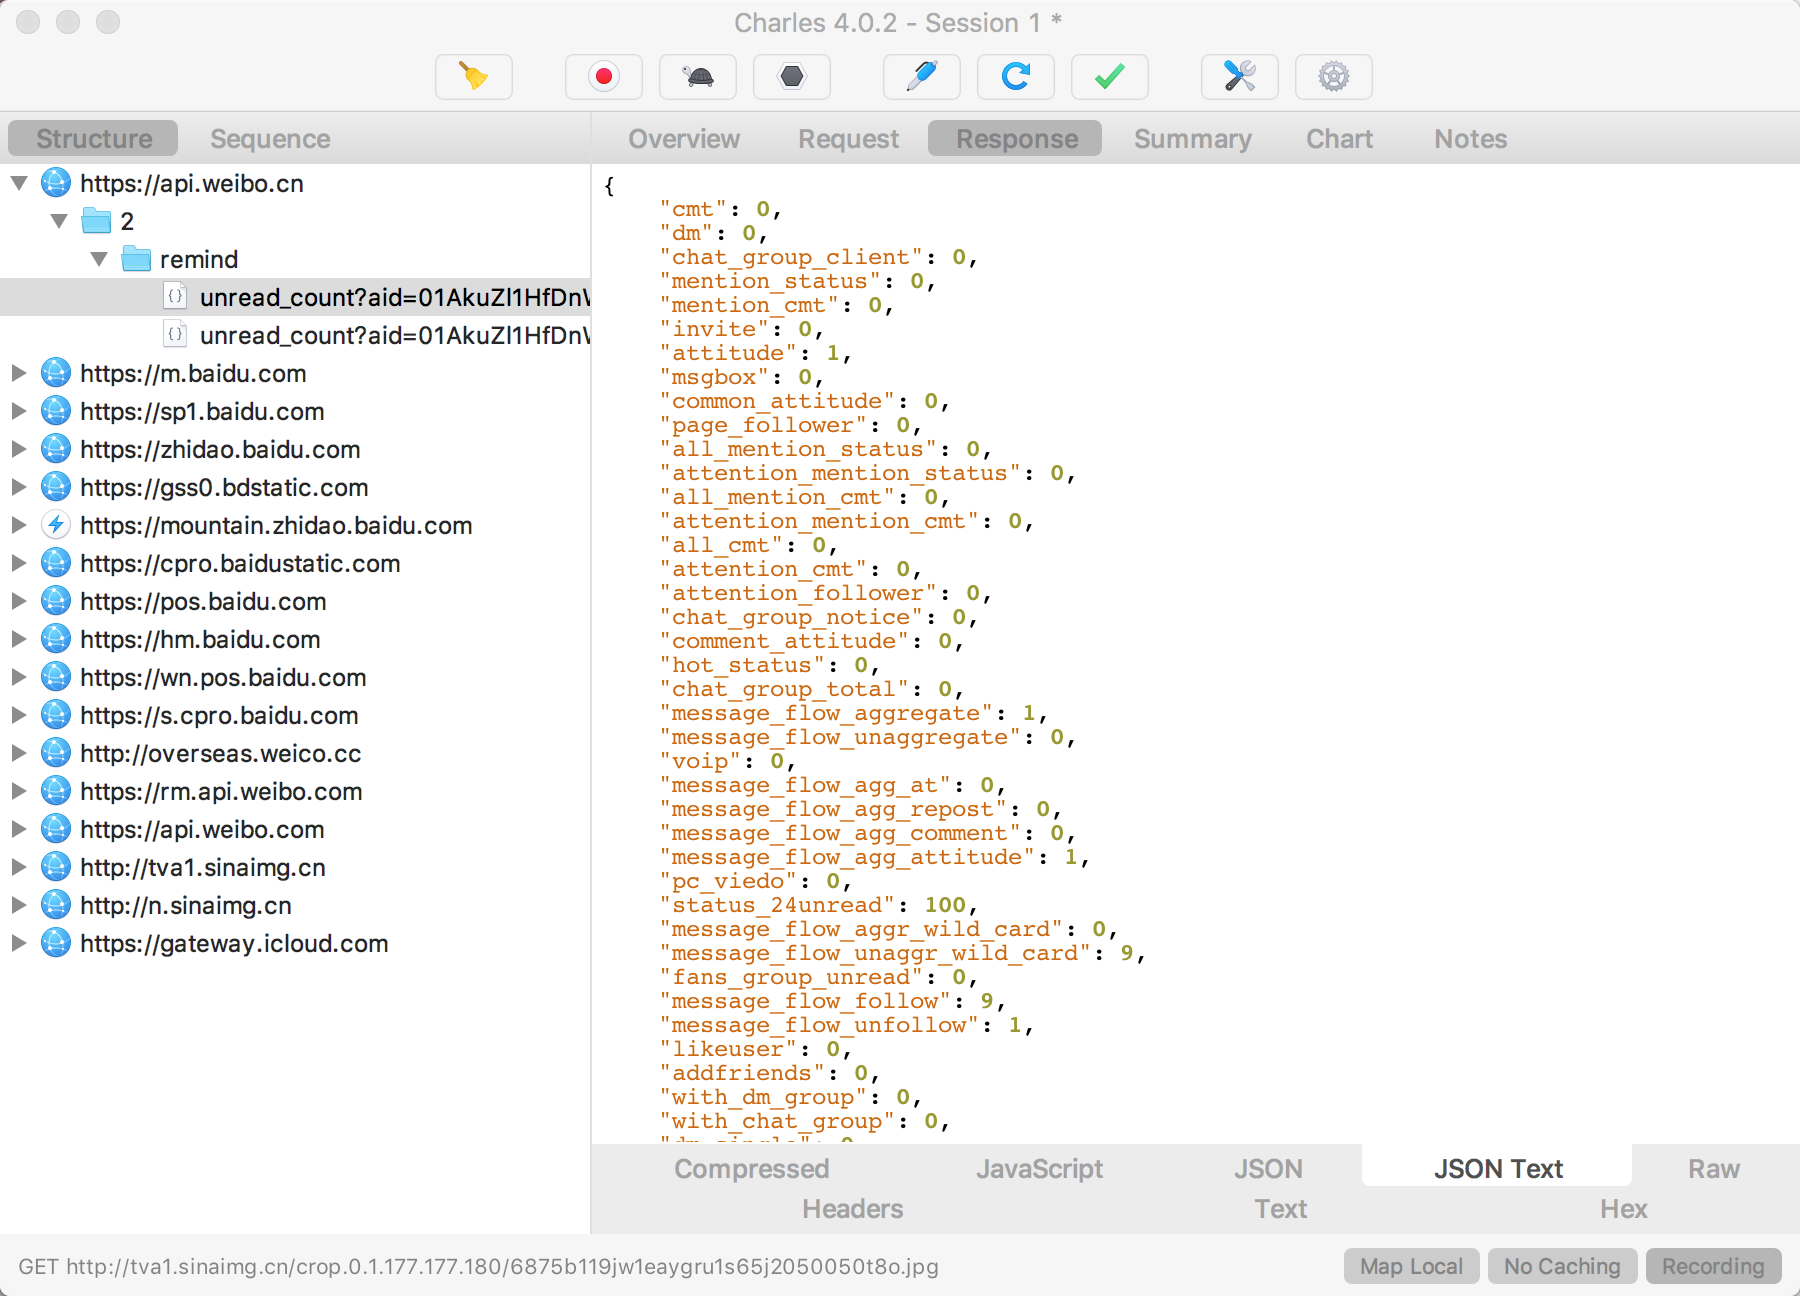Click the "message_flow_follow": 9 line

pos(832,1001)
